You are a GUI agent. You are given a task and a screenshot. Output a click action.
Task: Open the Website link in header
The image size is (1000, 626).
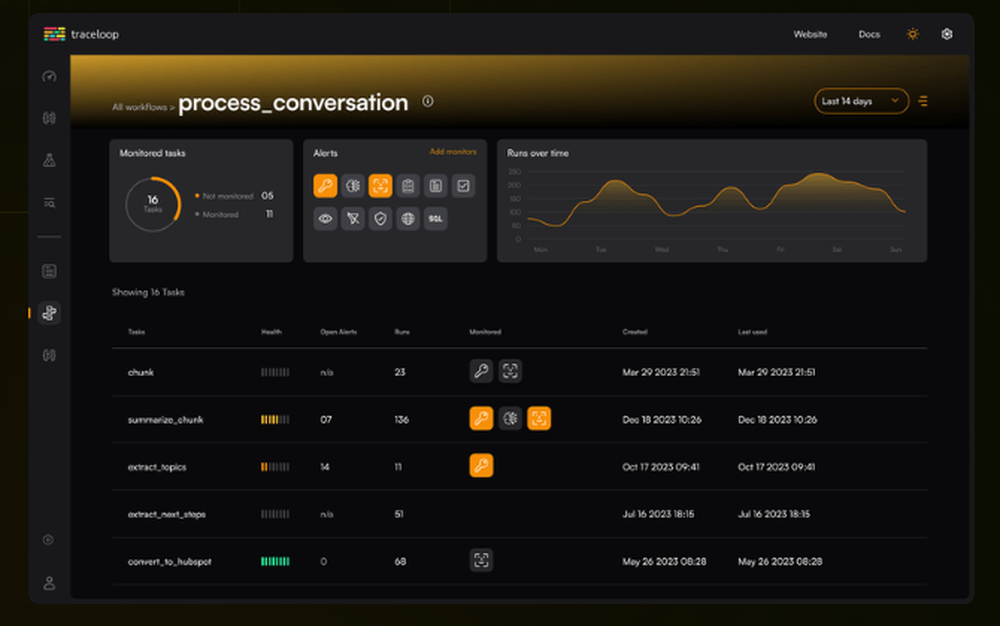810,34
